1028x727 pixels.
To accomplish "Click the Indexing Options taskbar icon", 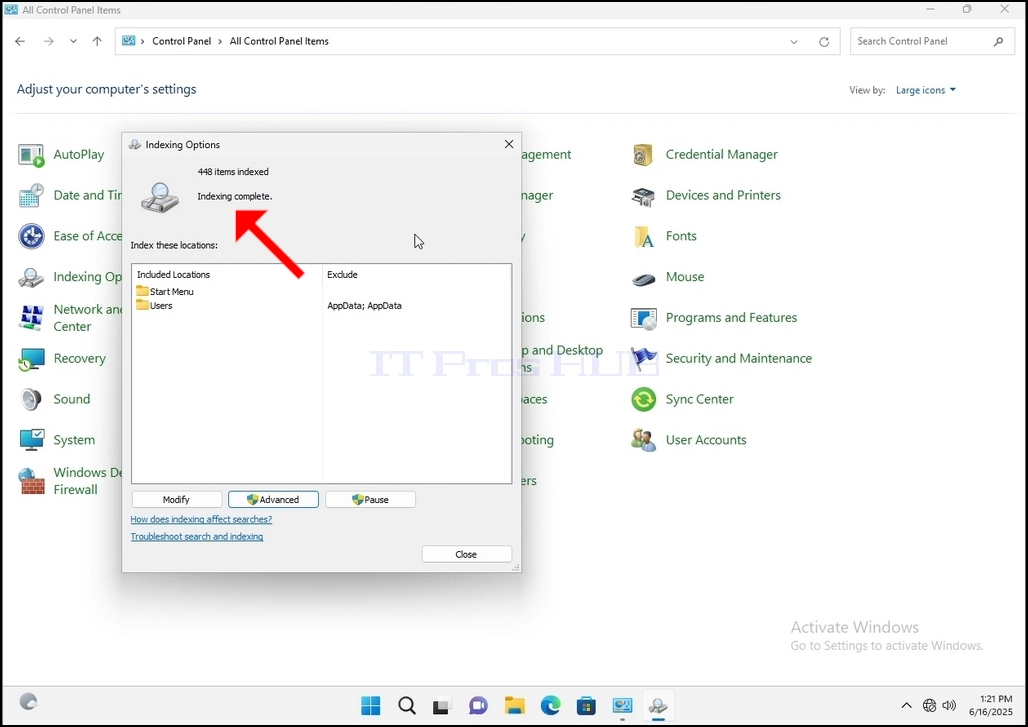I will click(x=658, y=705).
